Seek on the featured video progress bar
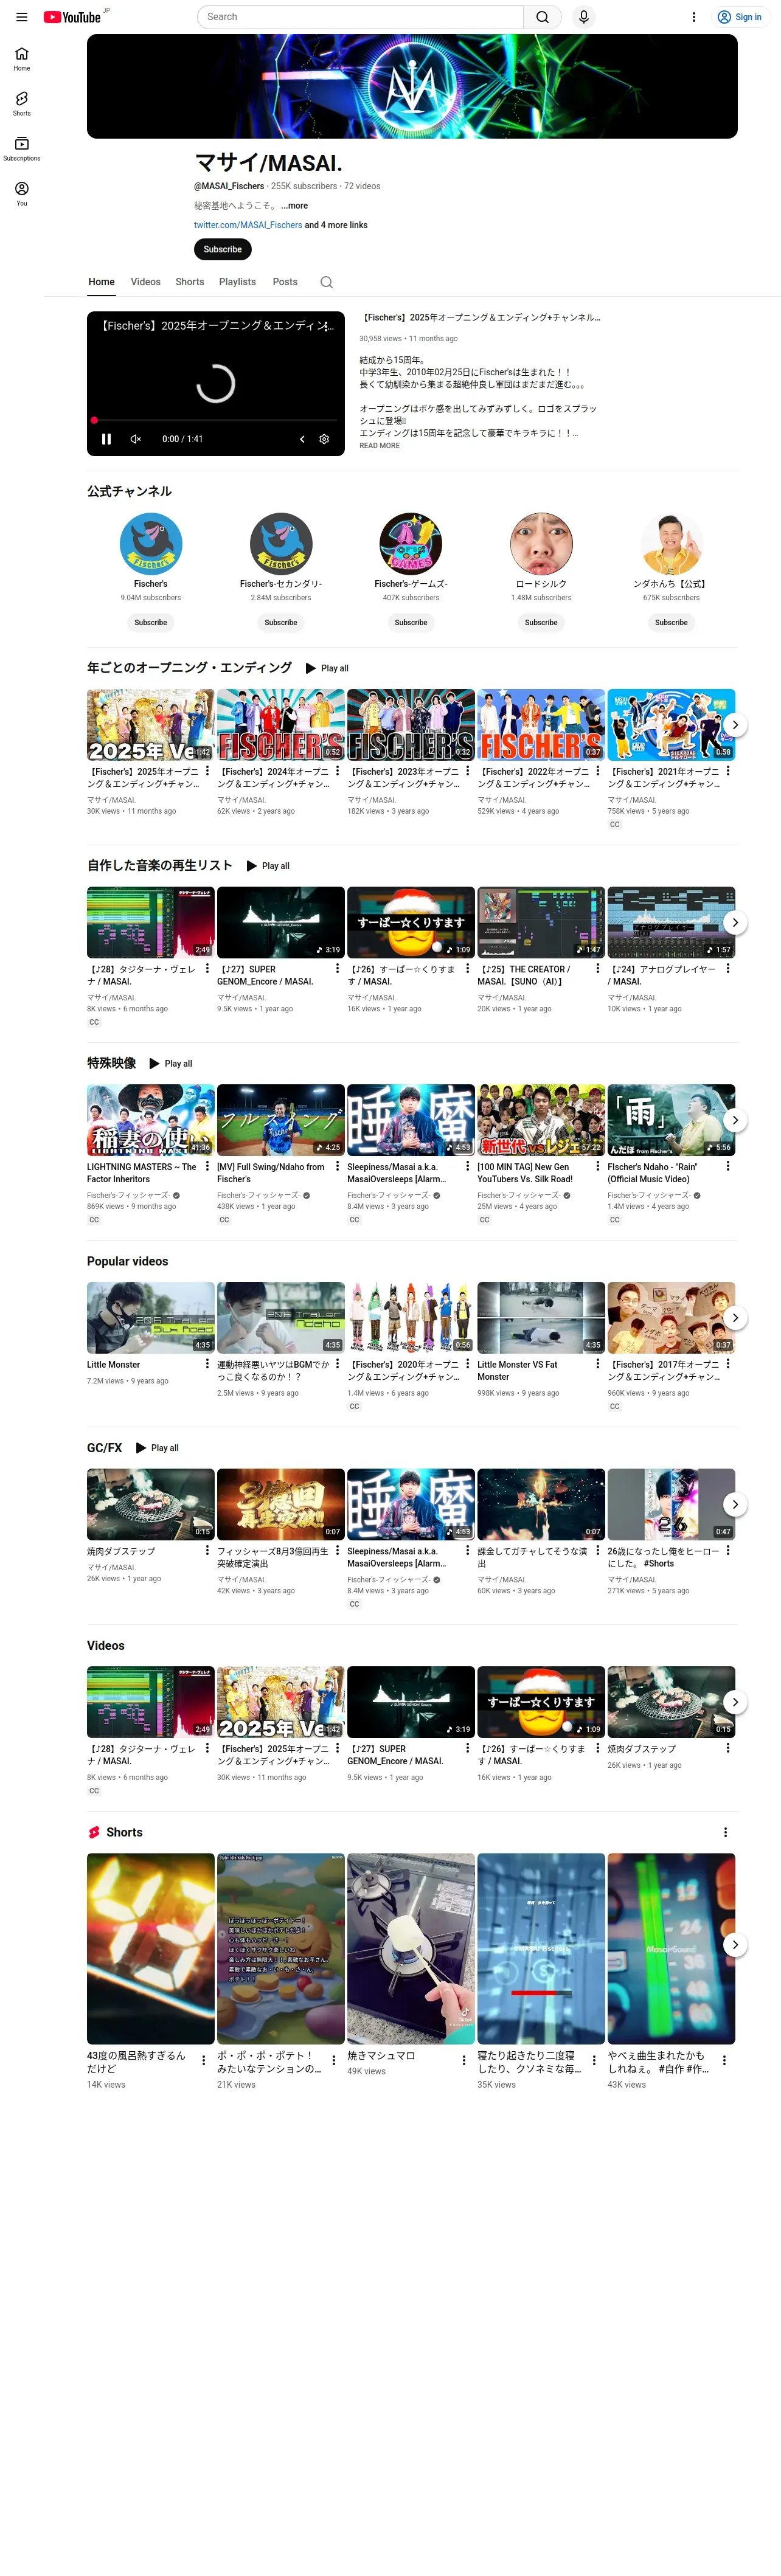This screenshot has height=2576, width=781. click(x=215, y=420)
